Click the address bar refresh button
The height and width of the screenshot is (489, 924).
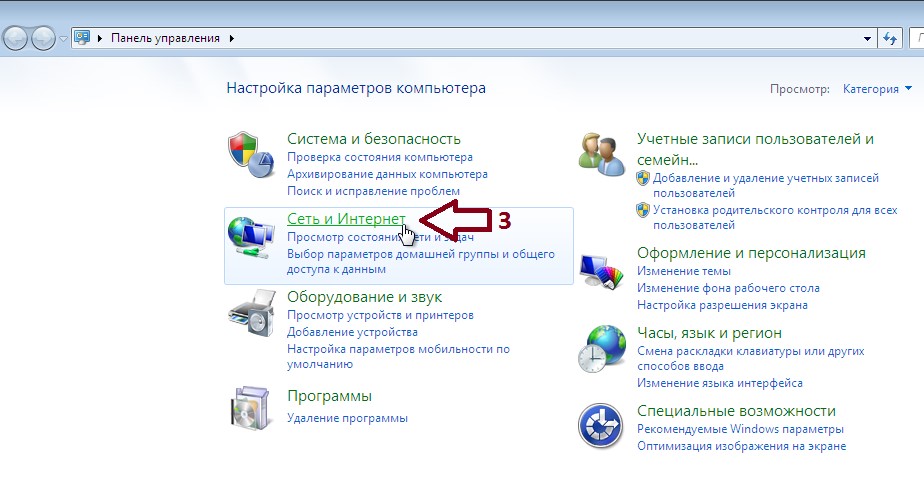click(890, 38)
